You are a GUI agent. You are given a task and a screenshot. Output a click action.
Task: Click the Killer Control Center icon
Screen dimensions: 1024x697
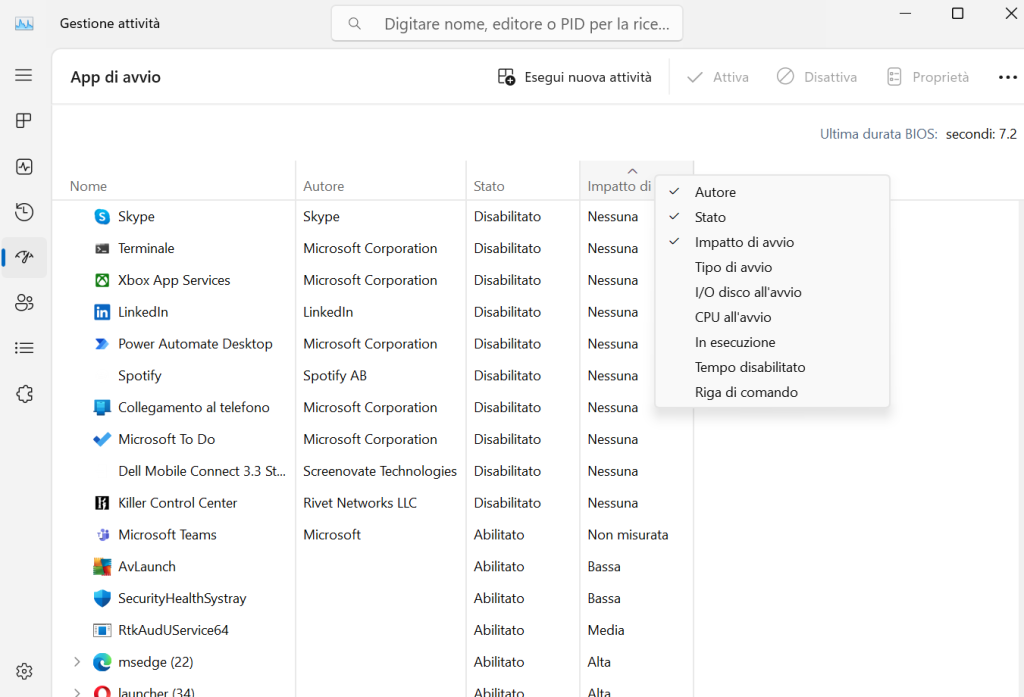pyautogui.click(x=102, y=503)
